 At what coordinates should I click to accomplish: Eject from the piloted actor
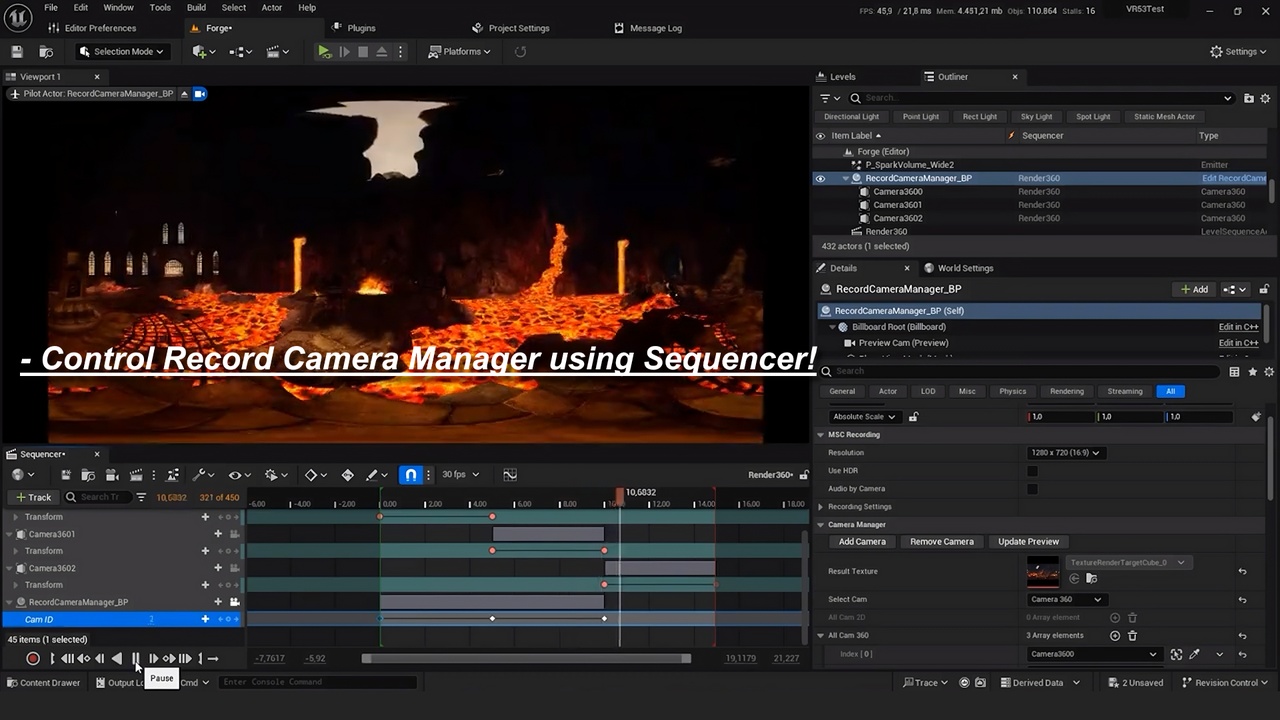click(184, 94)
